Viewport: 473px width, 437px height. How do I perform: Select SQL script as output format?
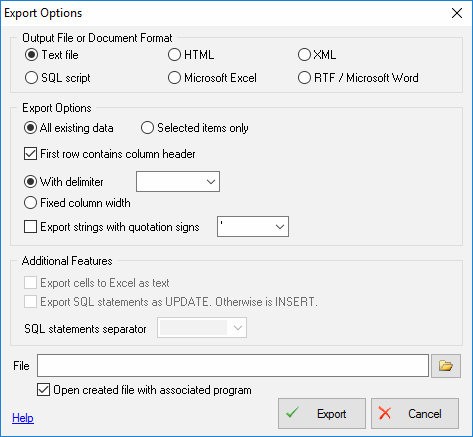click(x=57, y=78)
